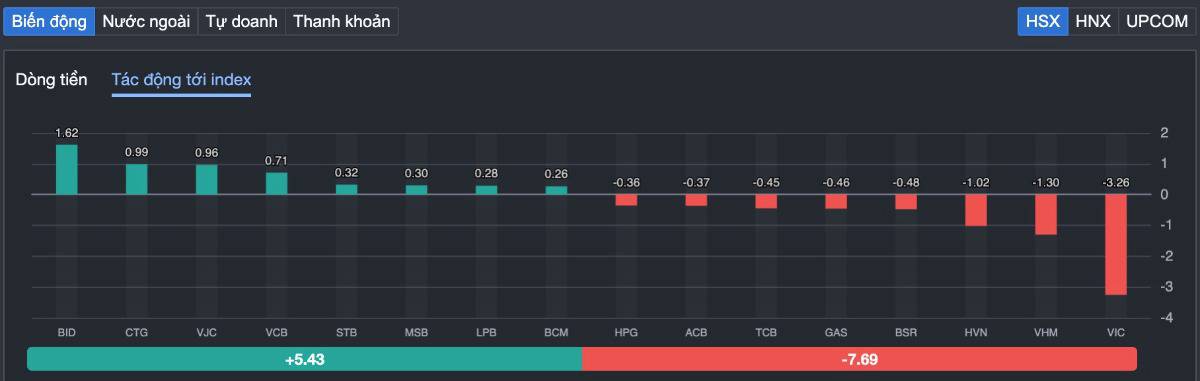The image size is (1200, 381).
Task: Click the CTG green bar
Action: (x=137, y=179)
